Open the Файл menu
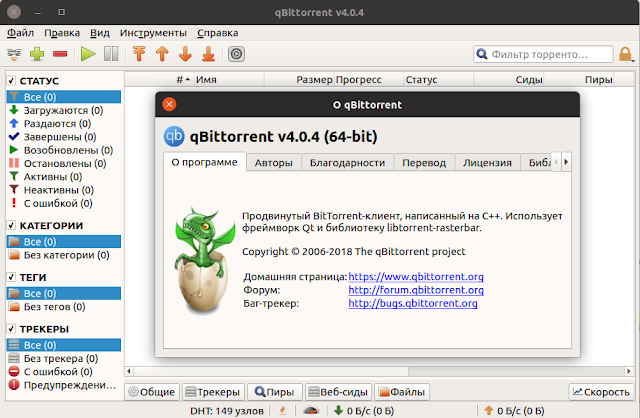Viewport: 640px width, 418px height. [20, 33]
